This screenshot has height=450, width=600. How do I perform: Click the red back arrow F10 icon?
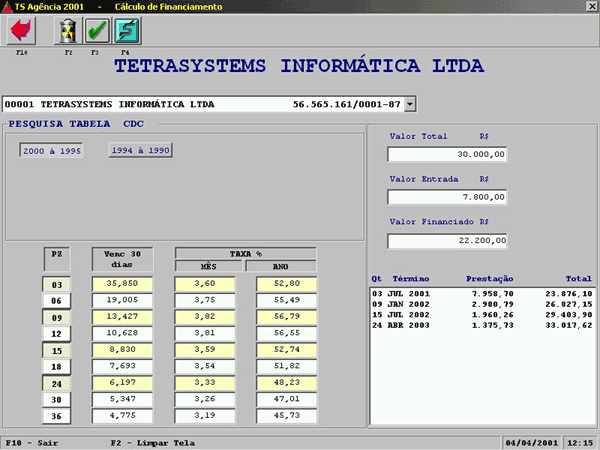(21, 31)
